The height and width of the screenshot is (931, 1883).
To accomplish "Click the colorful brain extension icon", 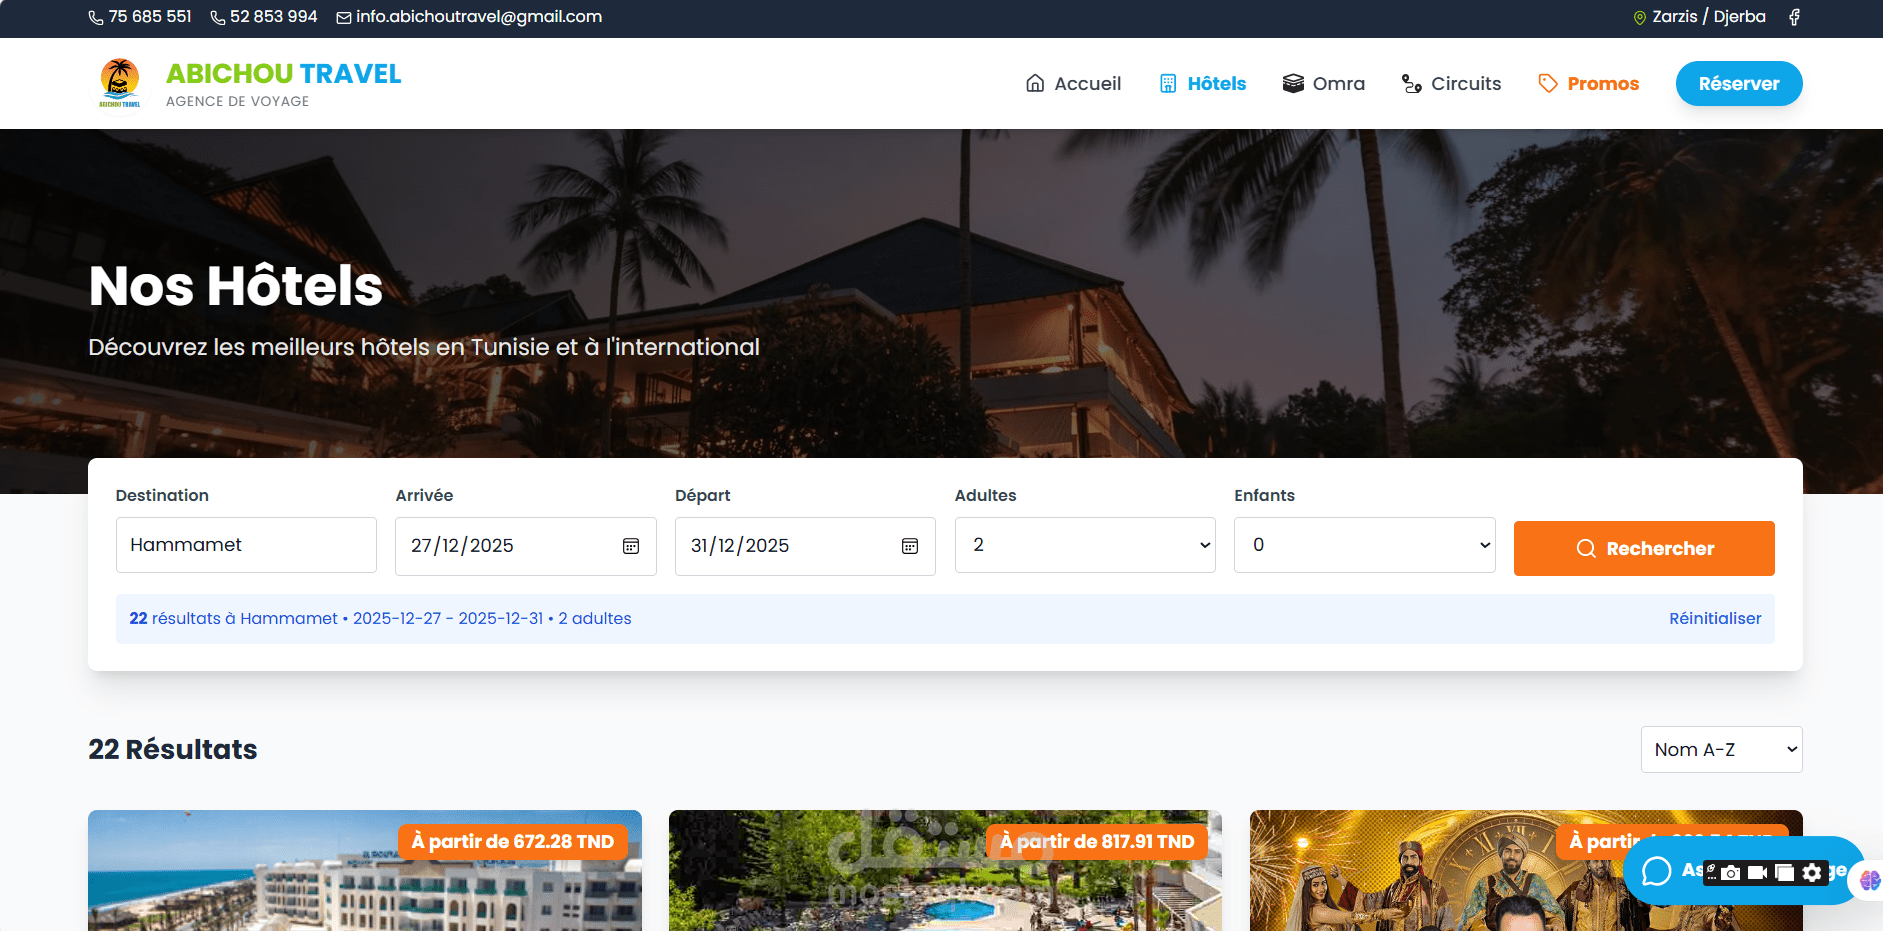I will 1869,880.
